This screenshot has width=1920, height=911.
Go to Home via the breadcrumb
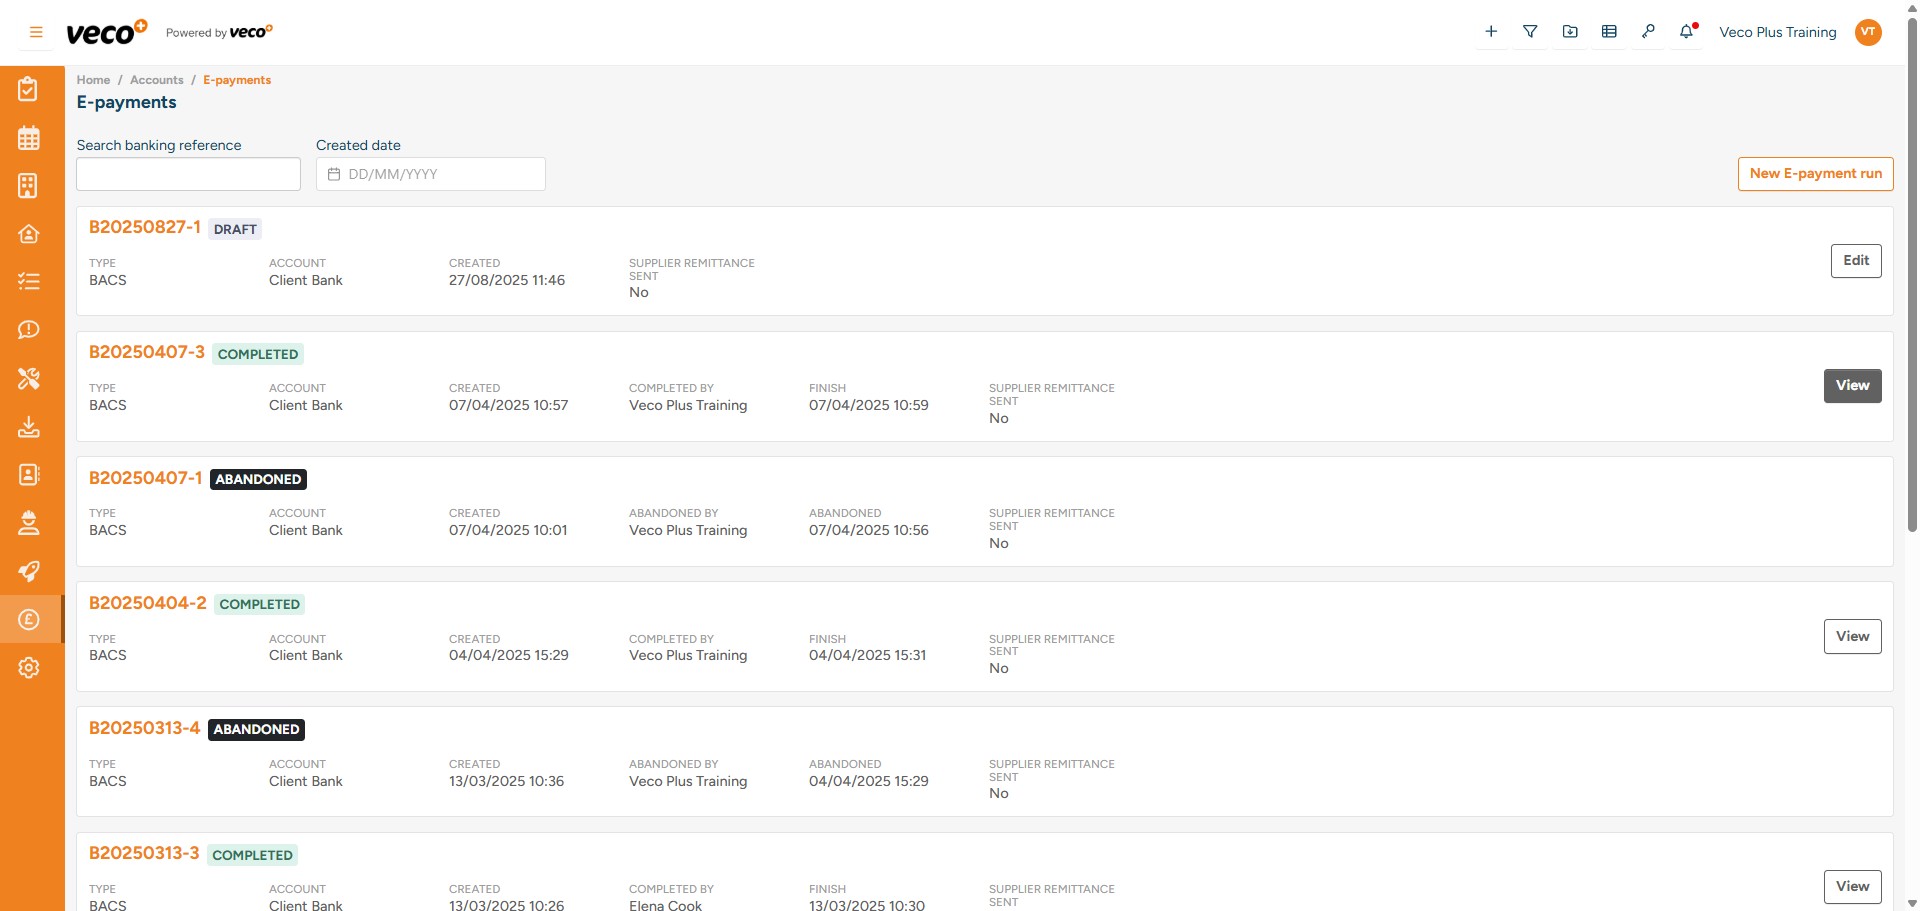point(93,80)
